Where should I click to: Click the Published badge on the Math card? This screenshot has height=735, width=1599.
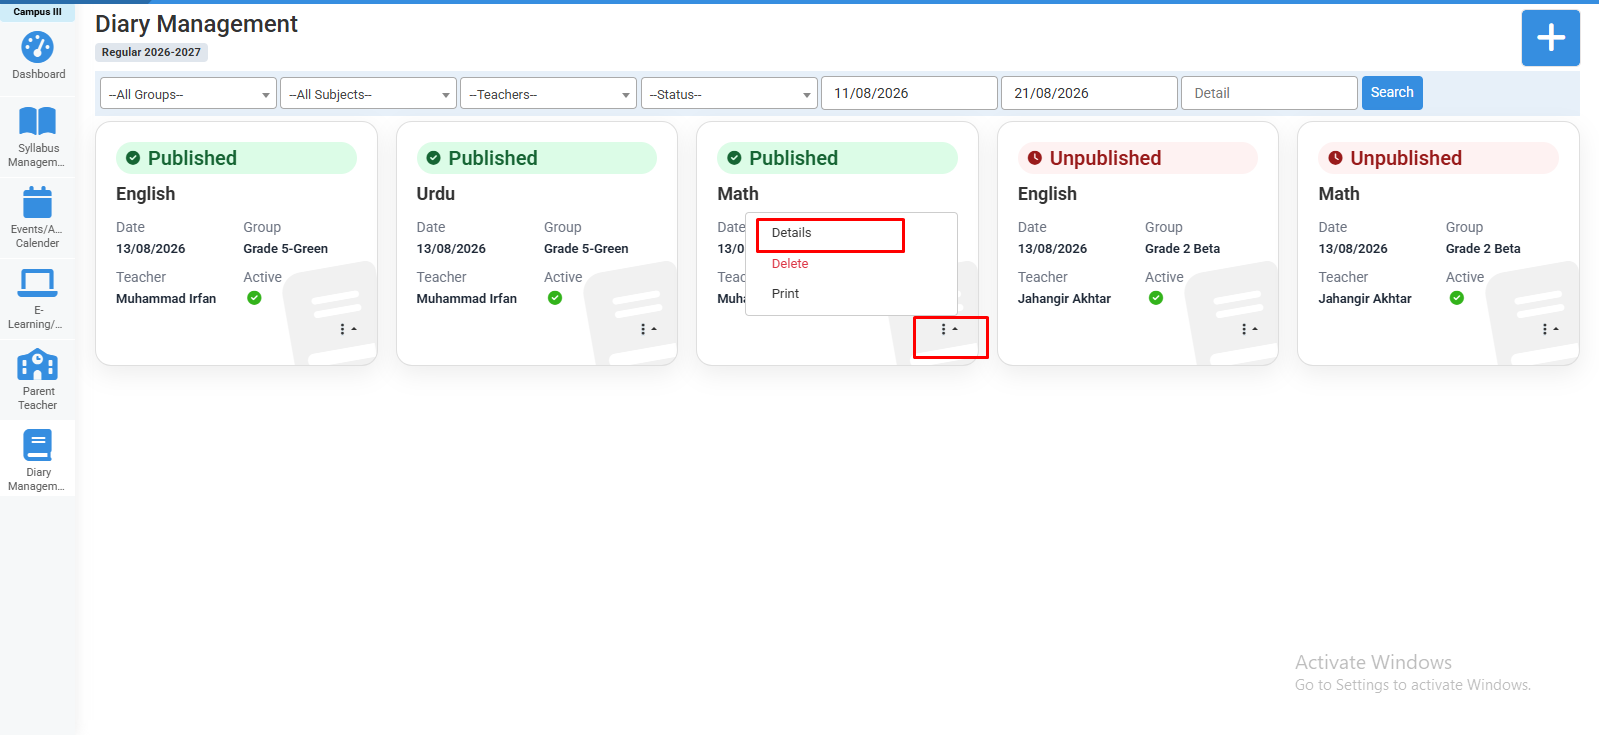pyautogui.click(x=837, y=158)
